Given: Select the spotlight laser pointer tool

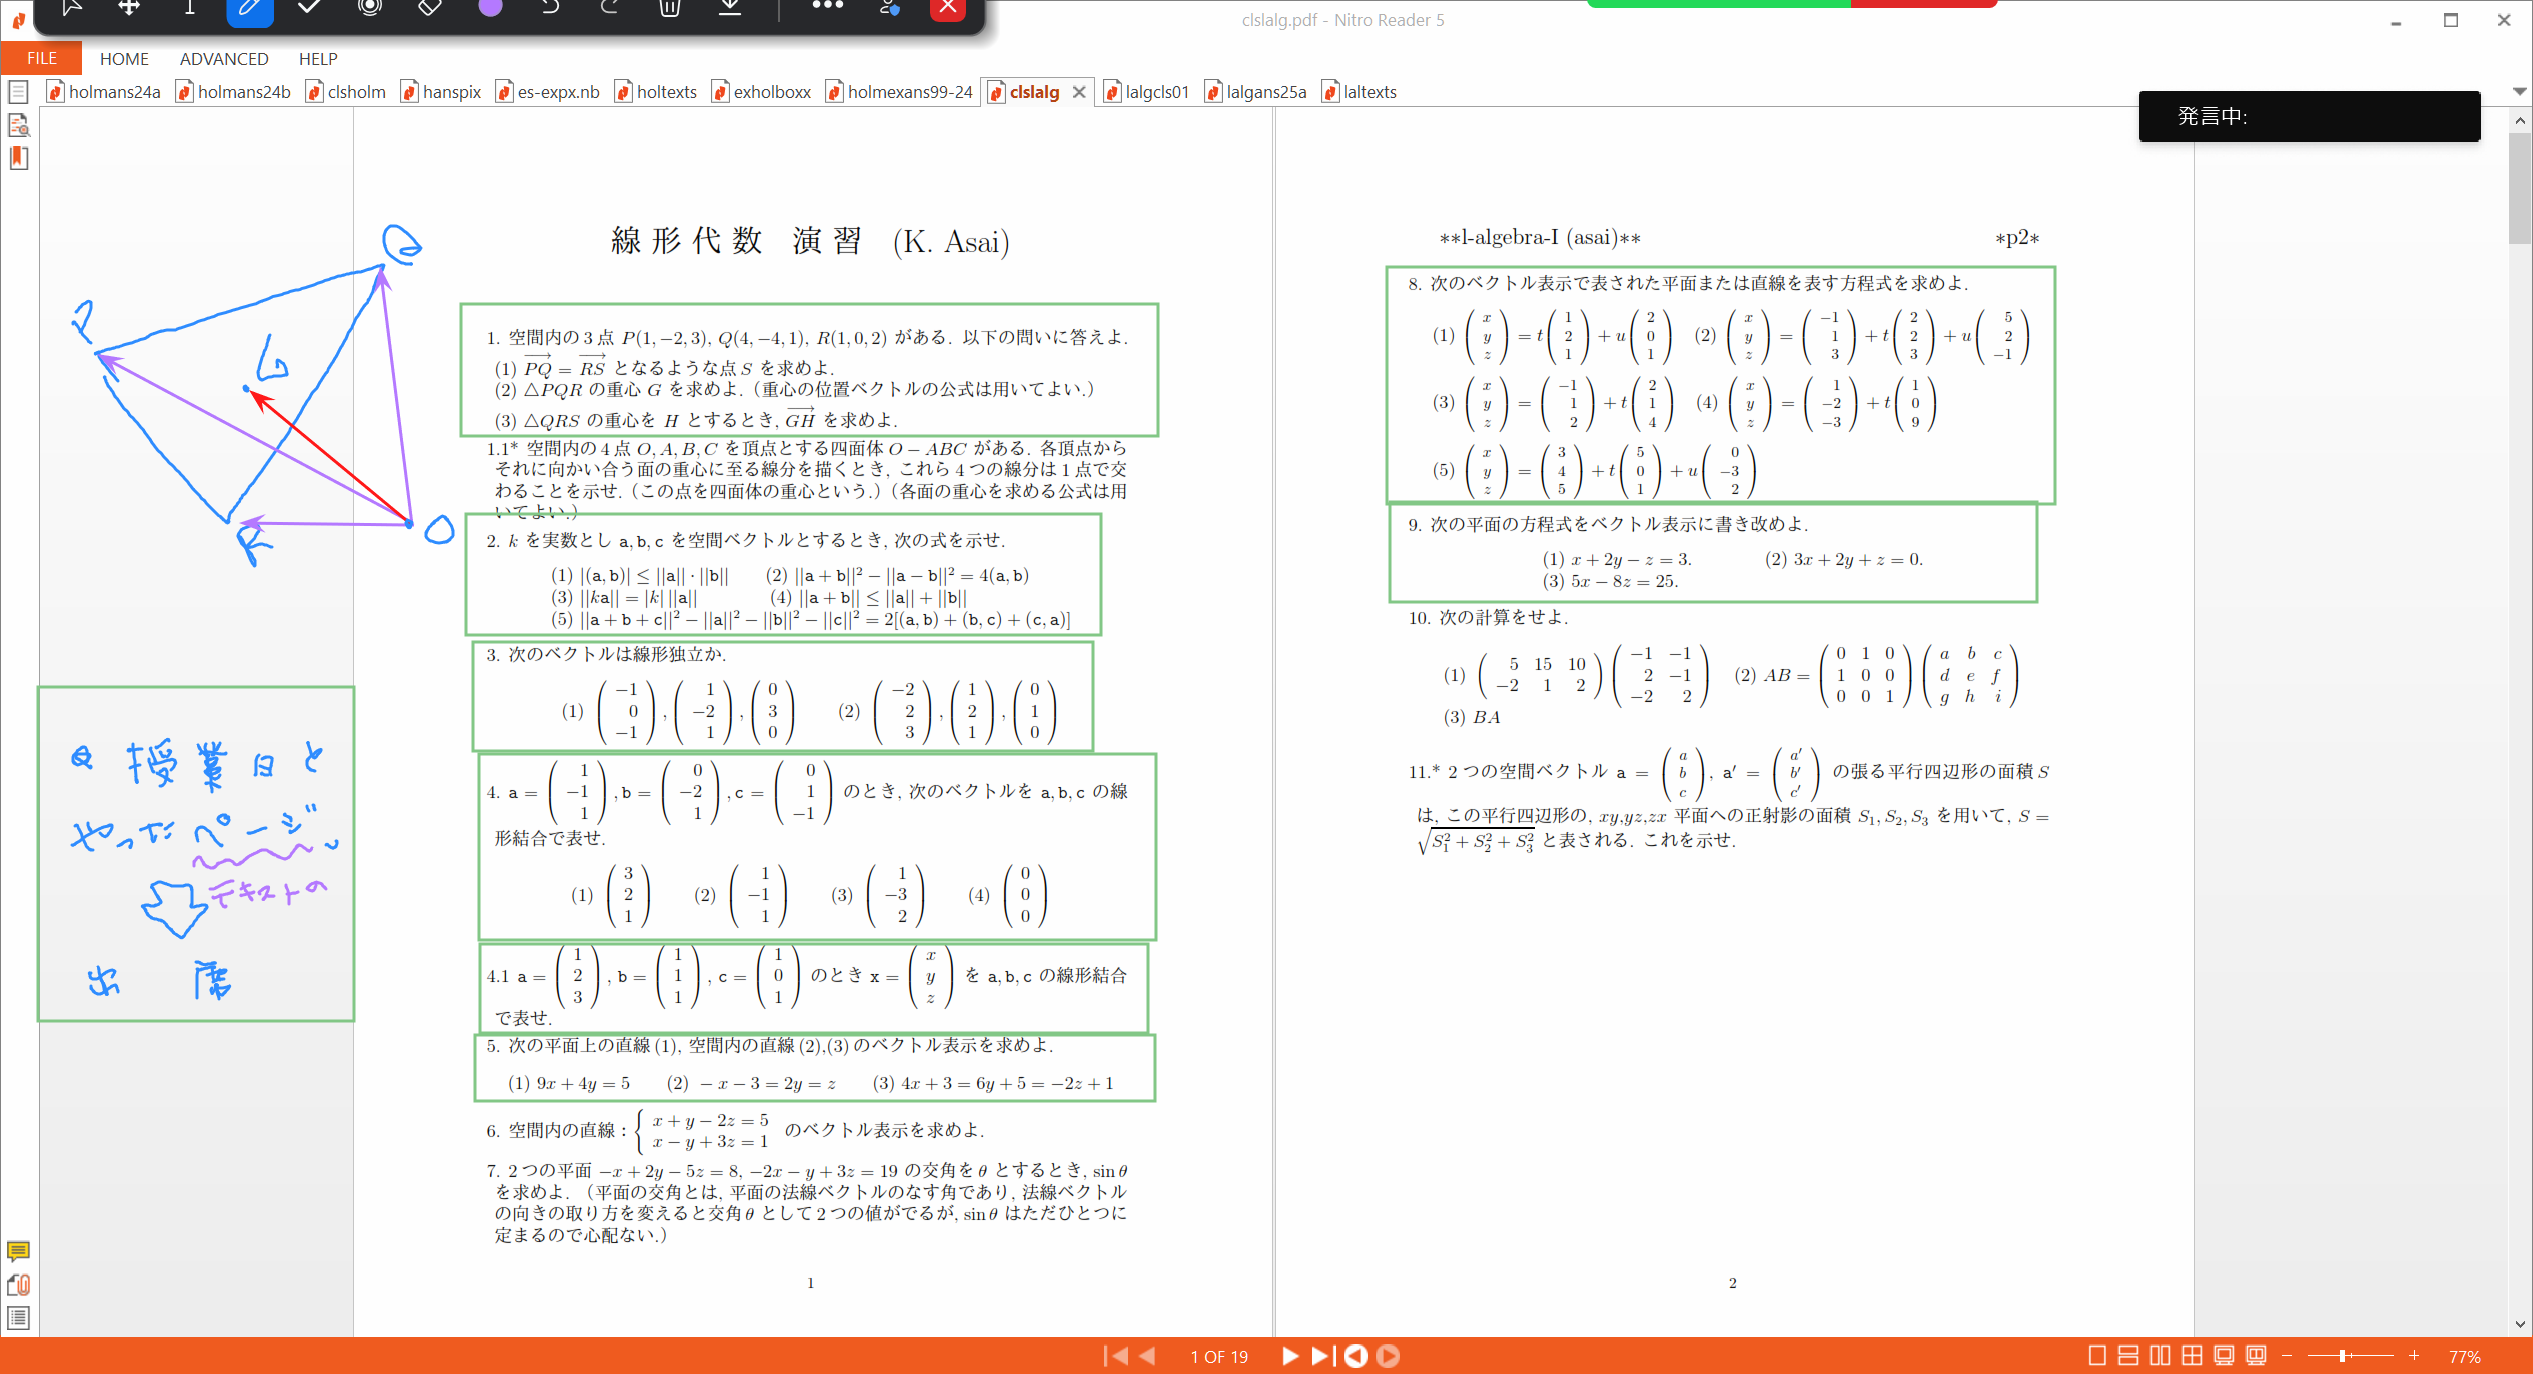Looking at the screenshot, I should pos(370,8).
